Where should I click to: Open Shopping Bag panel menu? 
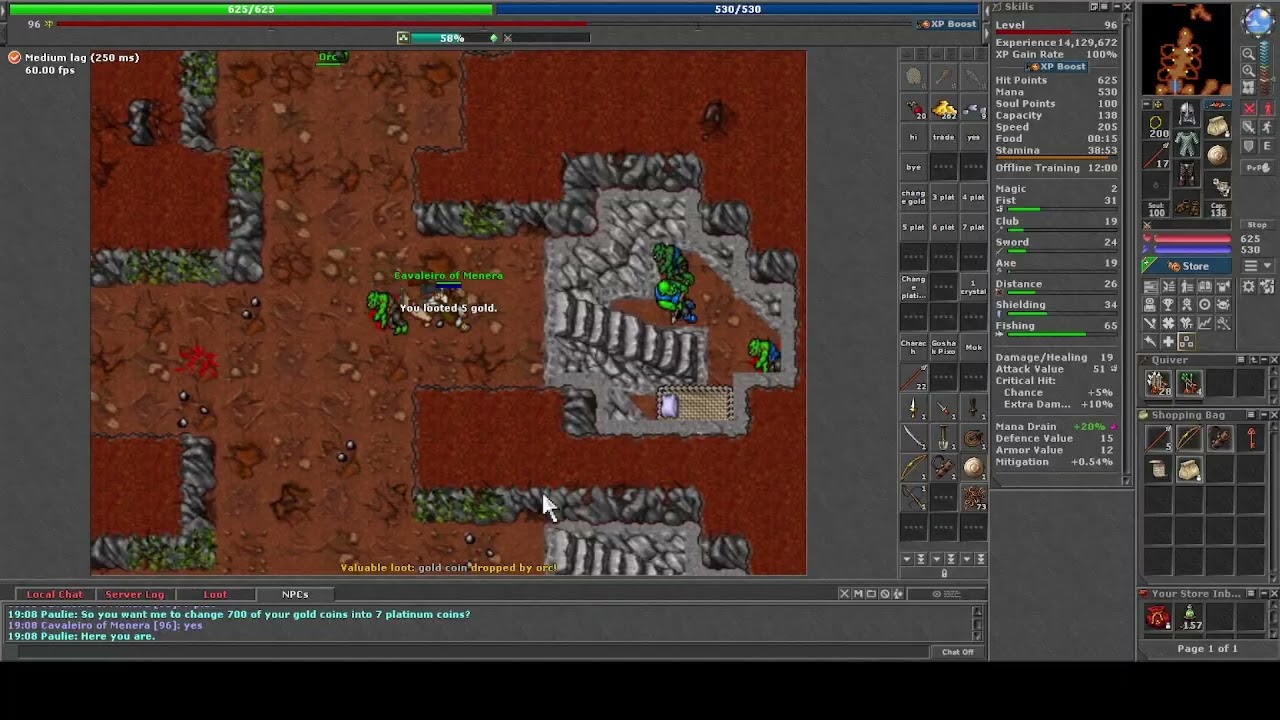1251,415
